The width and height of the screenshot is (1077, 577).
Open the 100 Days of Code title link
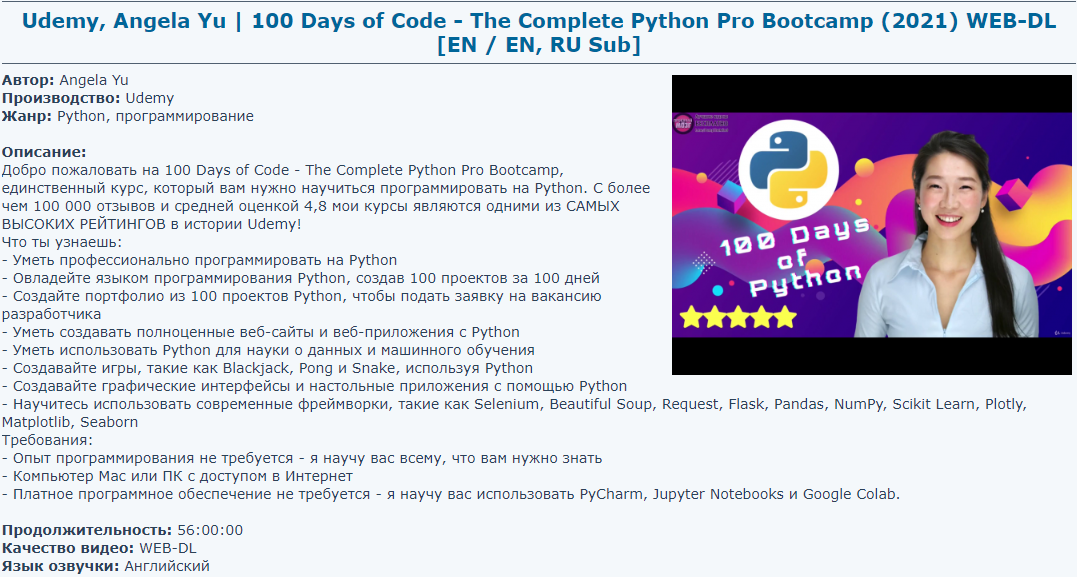click(x=538, y=32)
